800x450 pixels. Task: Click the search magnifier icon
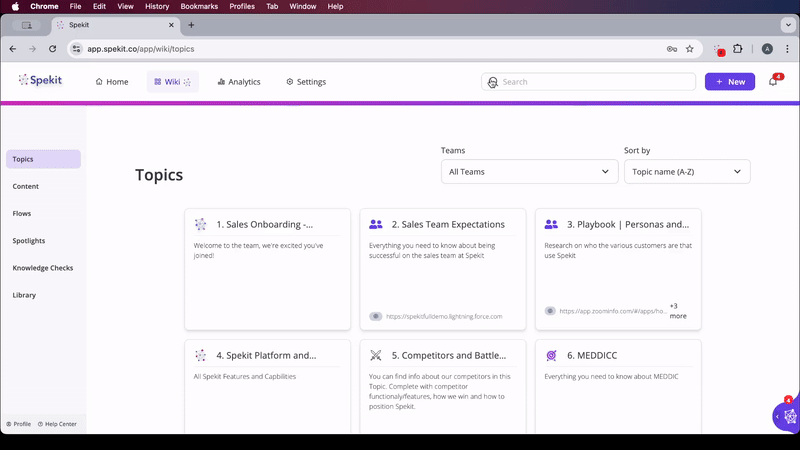[x=492, y=82]
